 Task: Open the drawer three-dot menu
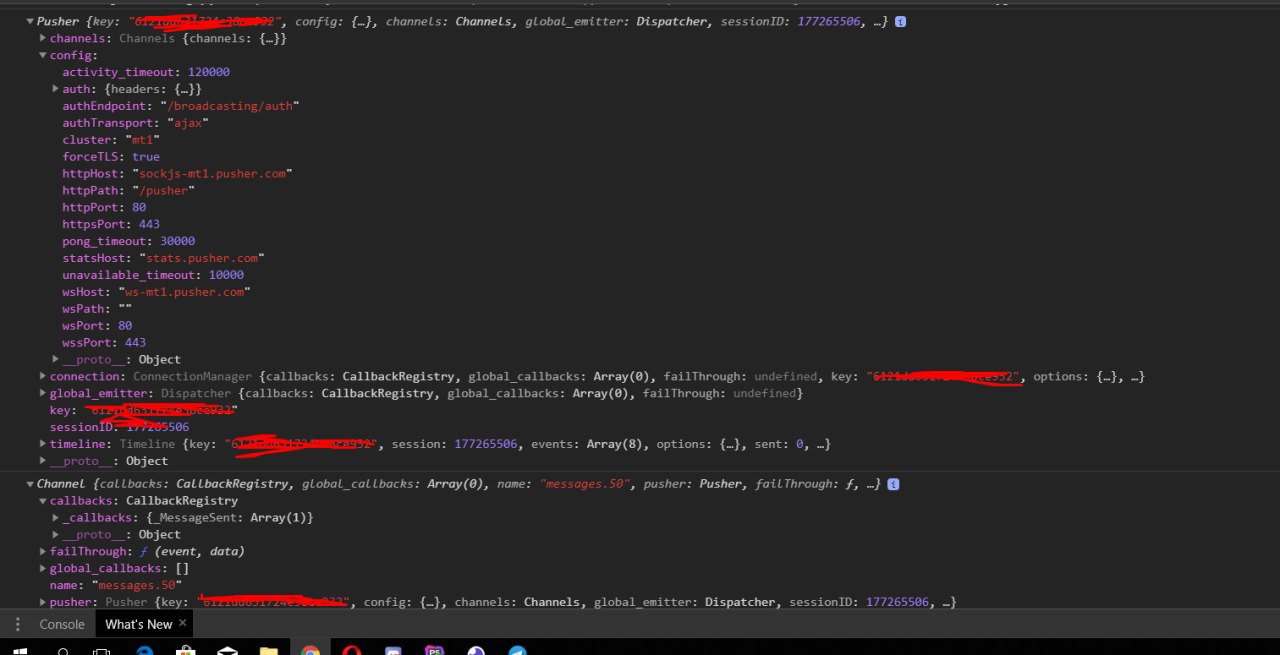point(17,624)
